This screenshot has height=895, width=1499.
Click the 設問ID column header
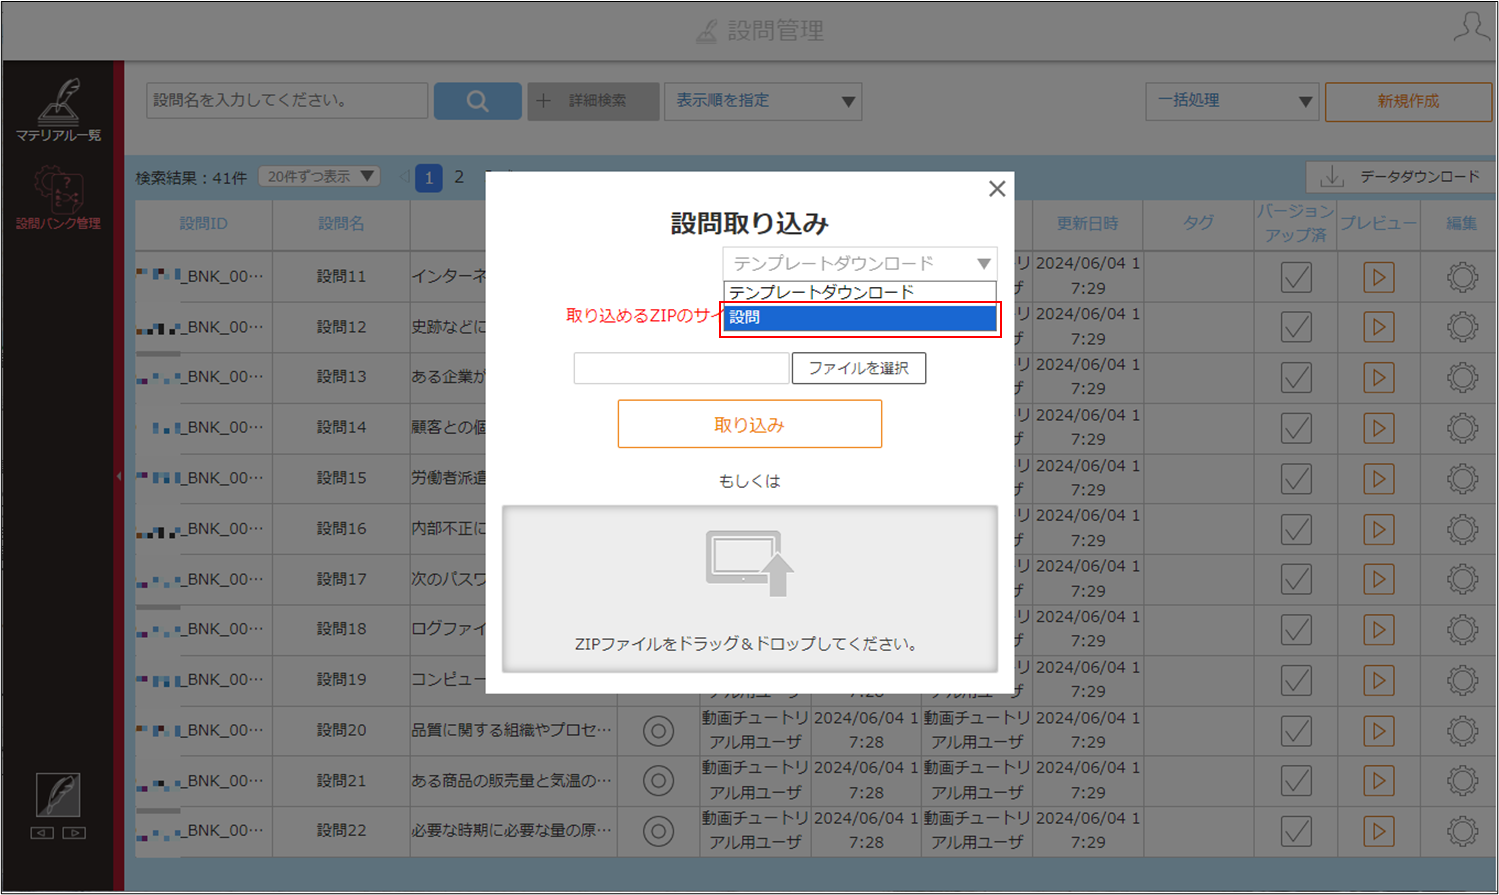coord(204,224)
